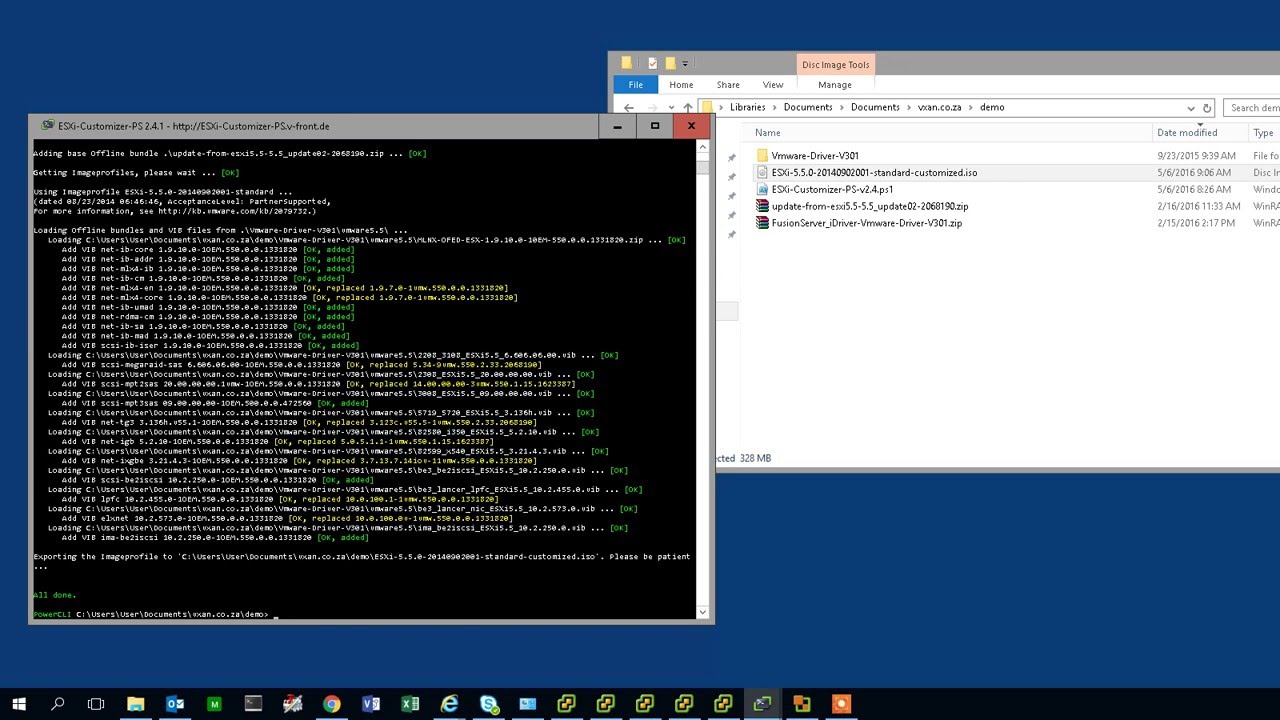
Task: Navigate to Libraries in breadcrumb
Action: pos(747,108)
